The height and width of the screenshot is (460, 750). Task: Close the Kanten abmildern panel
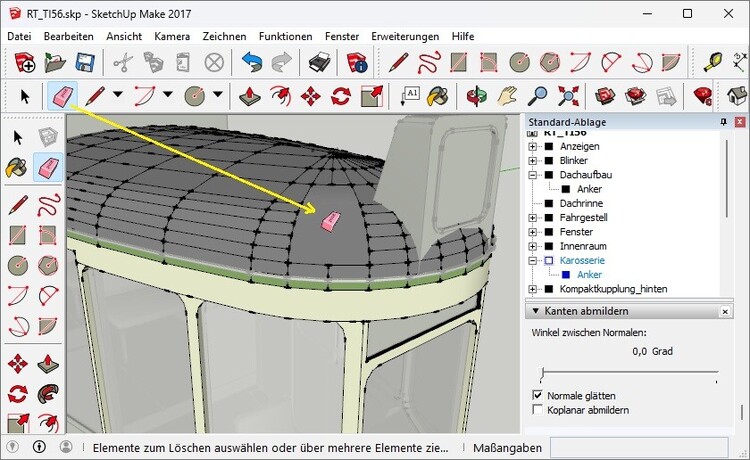coord(725,311)
